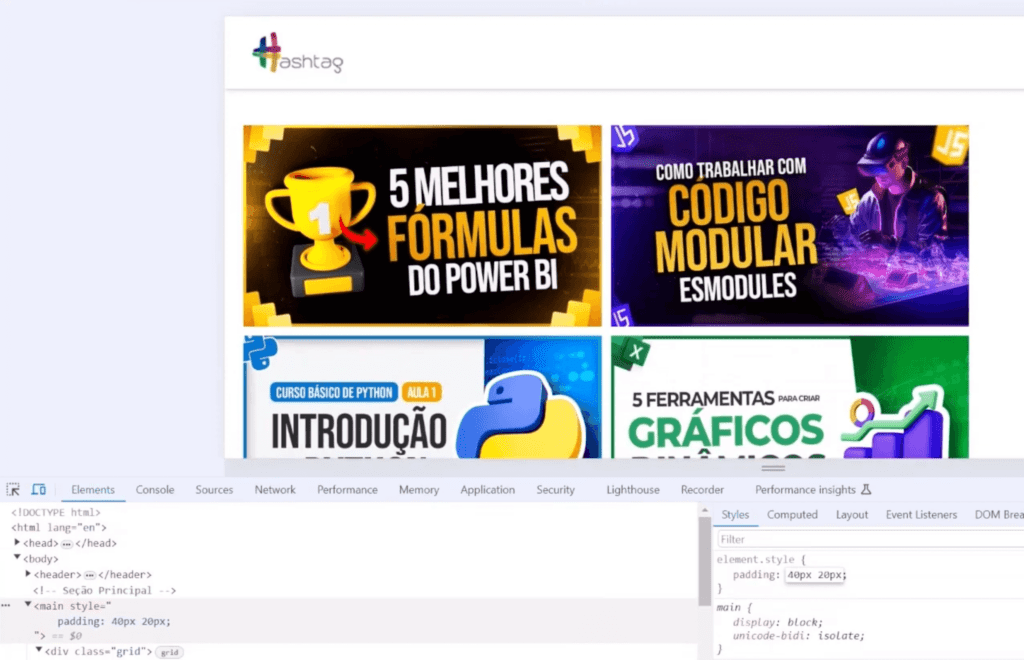
Task: Open the Network panel tab
Action: pyautogui.click(x=274, y=490)
